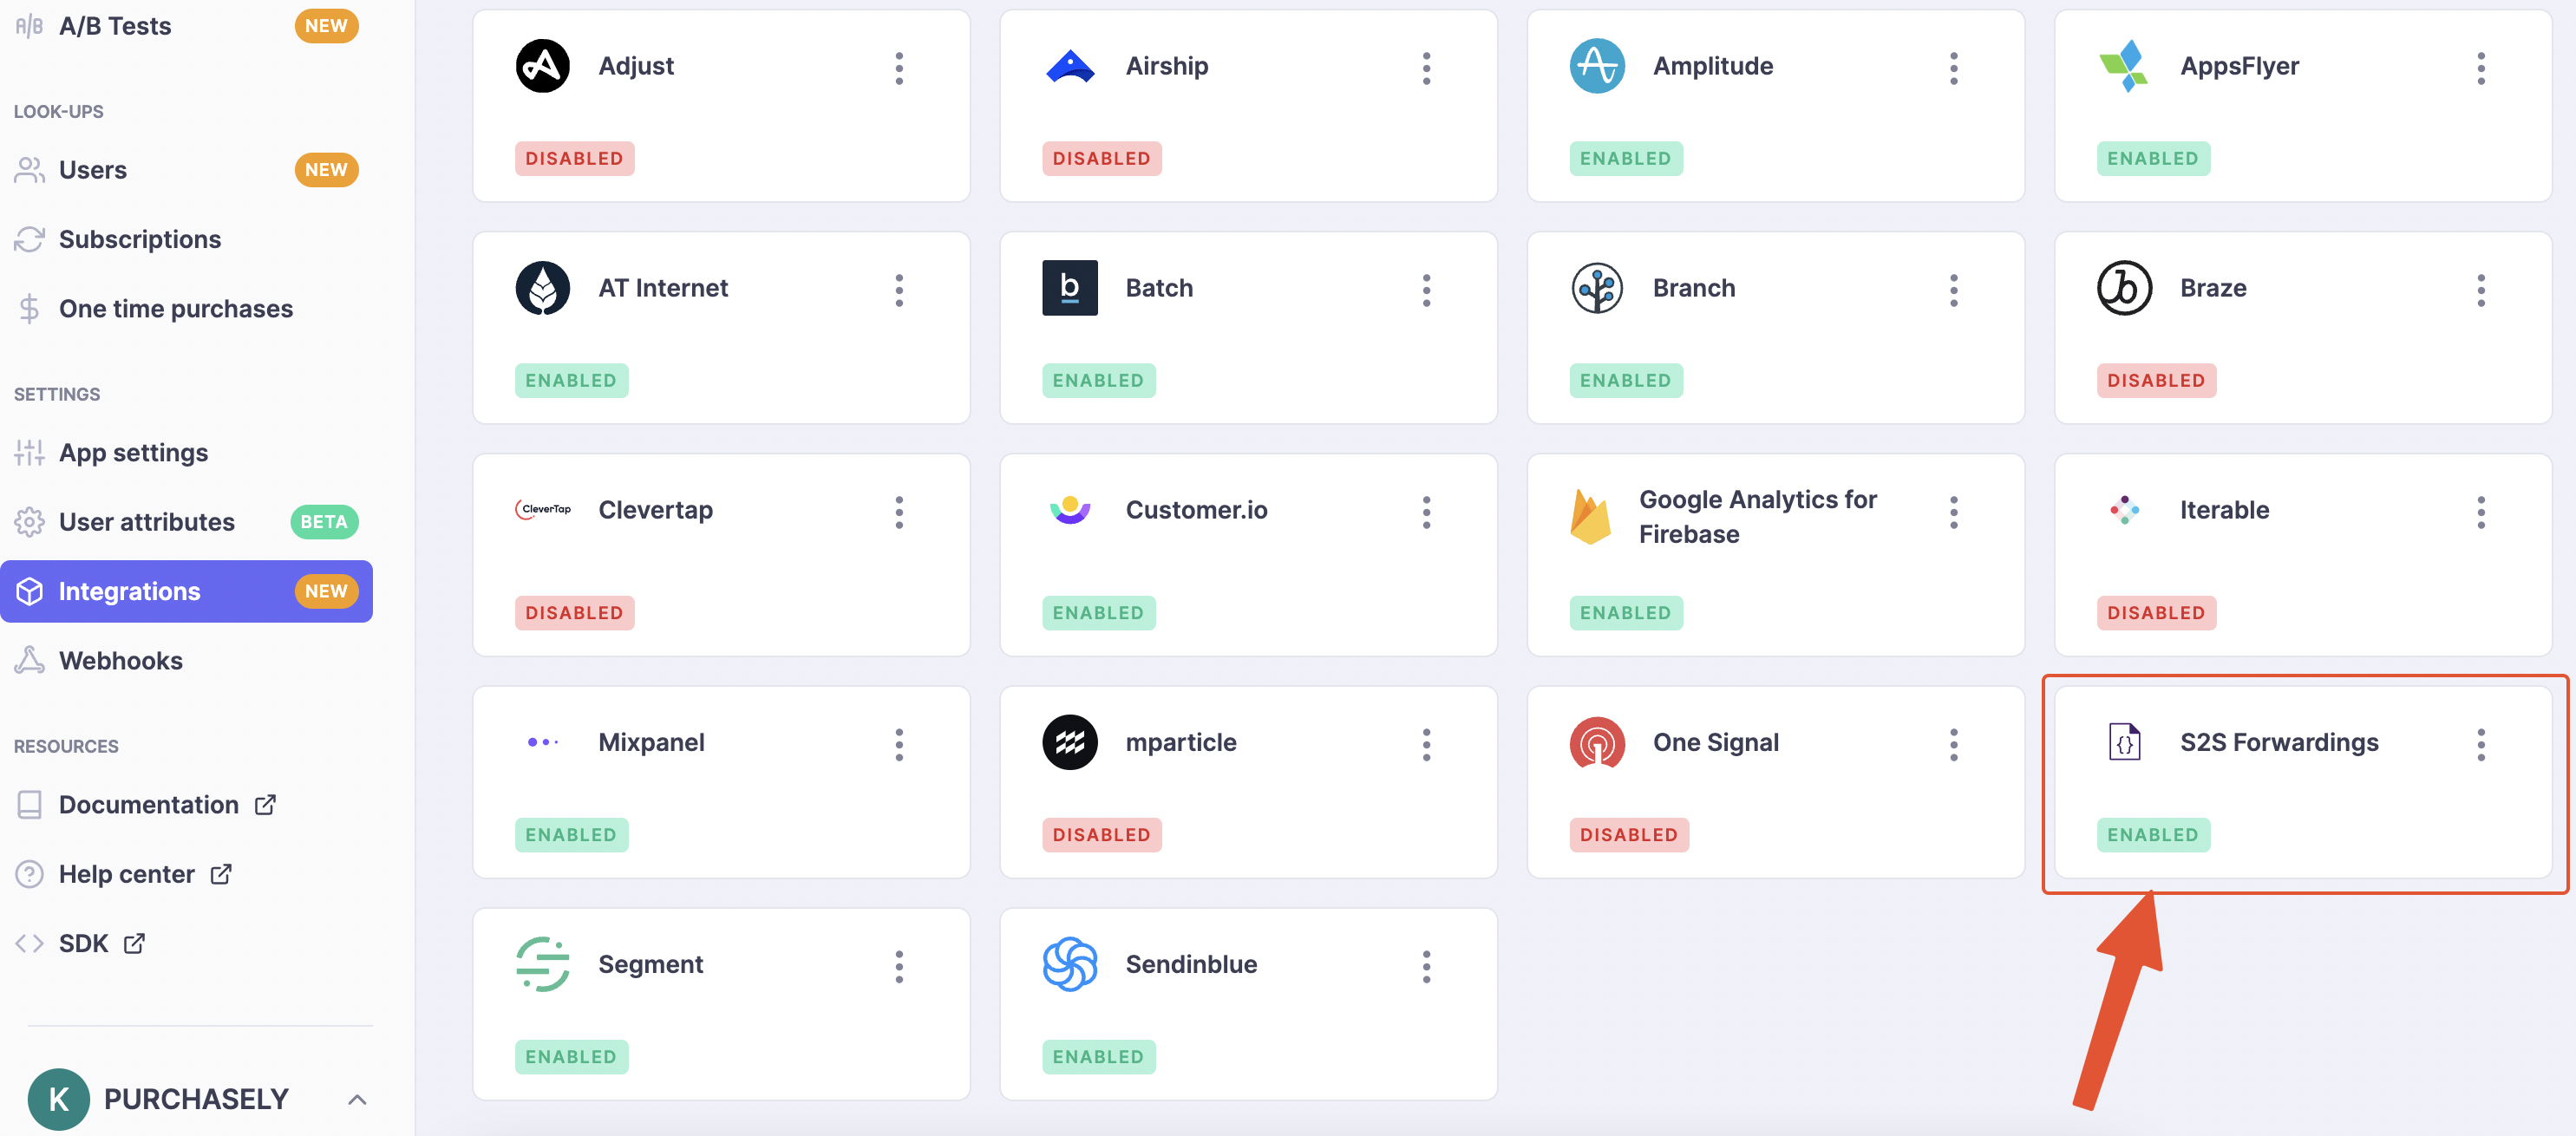Click the Amplitude ENABLED status badge

pos(1625,158)
